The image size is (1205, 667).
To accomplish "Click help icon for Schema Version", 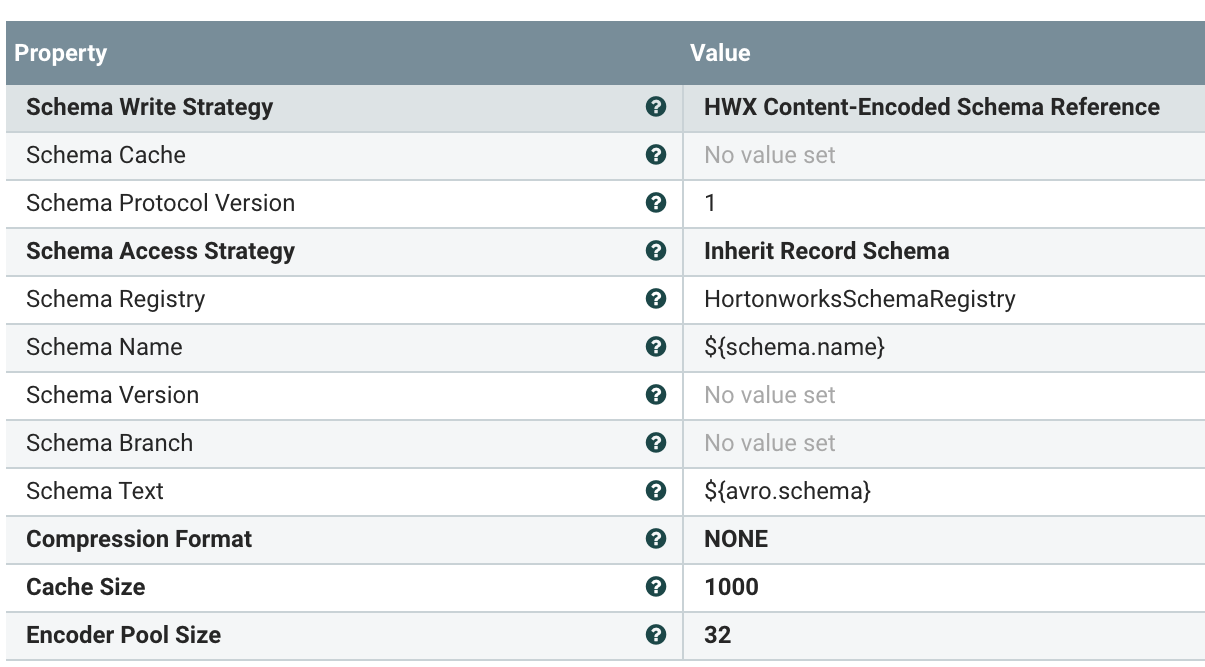I will click(x=656, y=395).
